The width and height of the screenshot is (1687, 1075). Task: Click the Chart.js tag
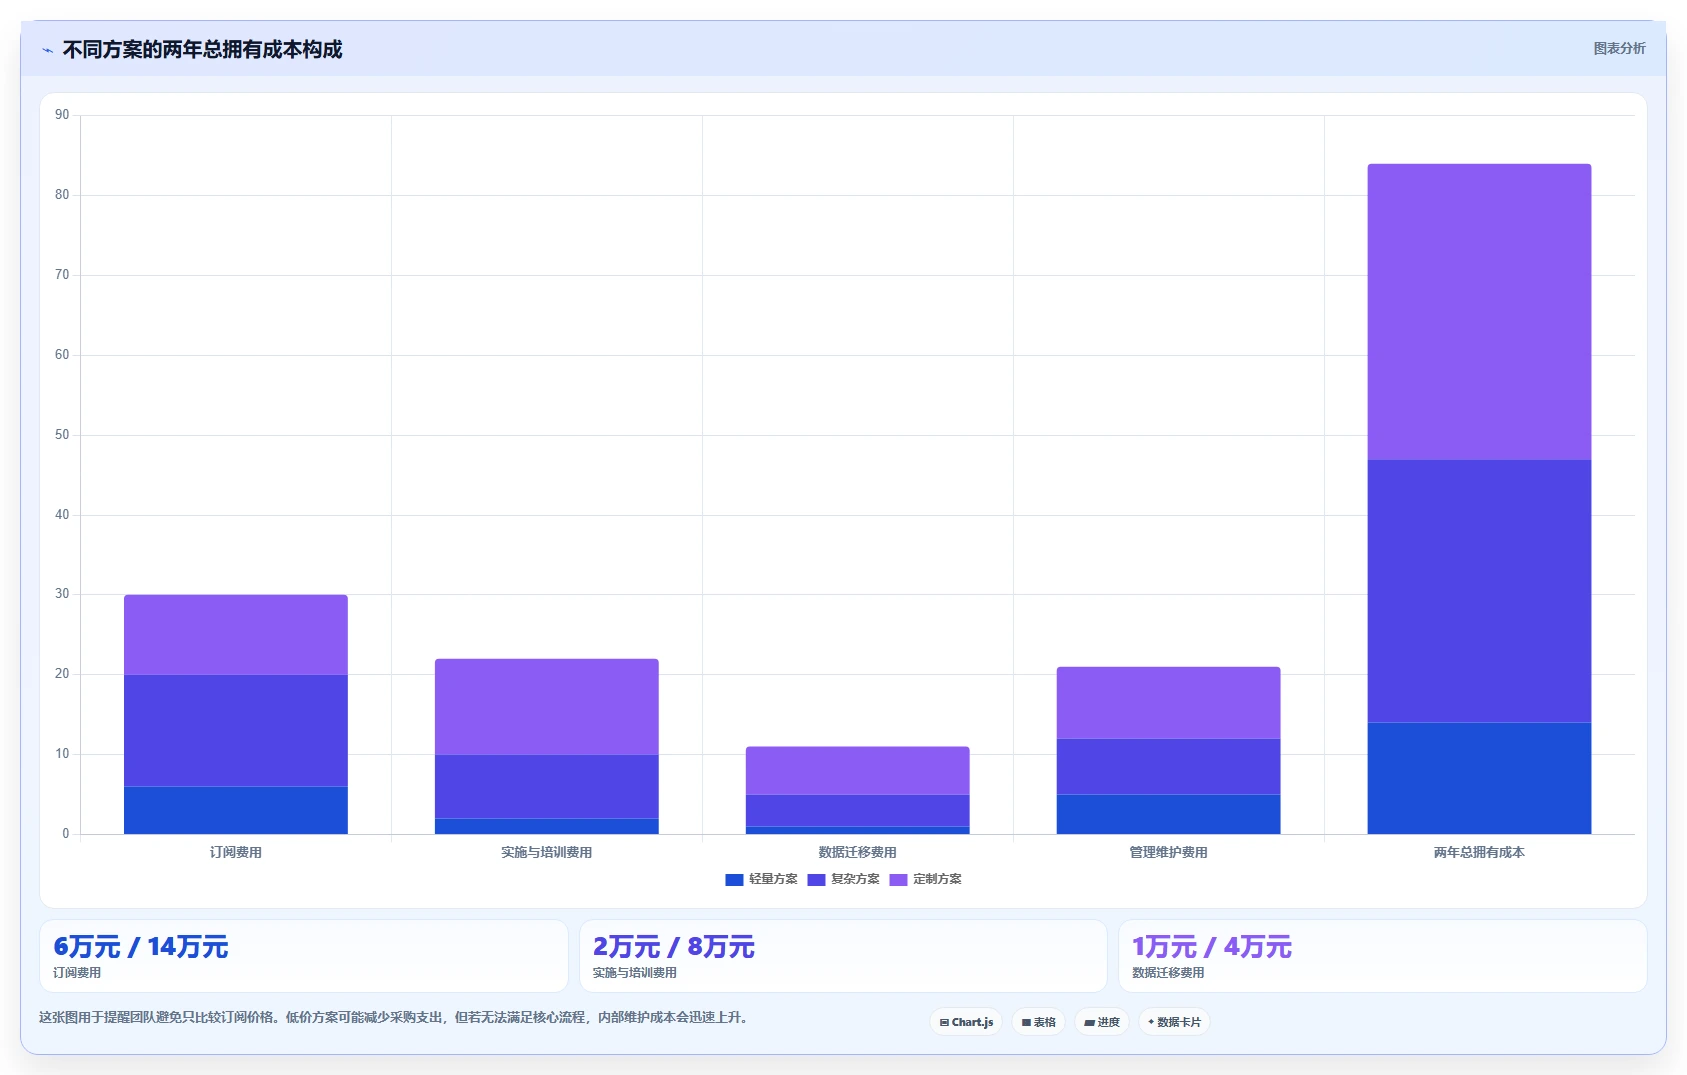point(966,1022)
